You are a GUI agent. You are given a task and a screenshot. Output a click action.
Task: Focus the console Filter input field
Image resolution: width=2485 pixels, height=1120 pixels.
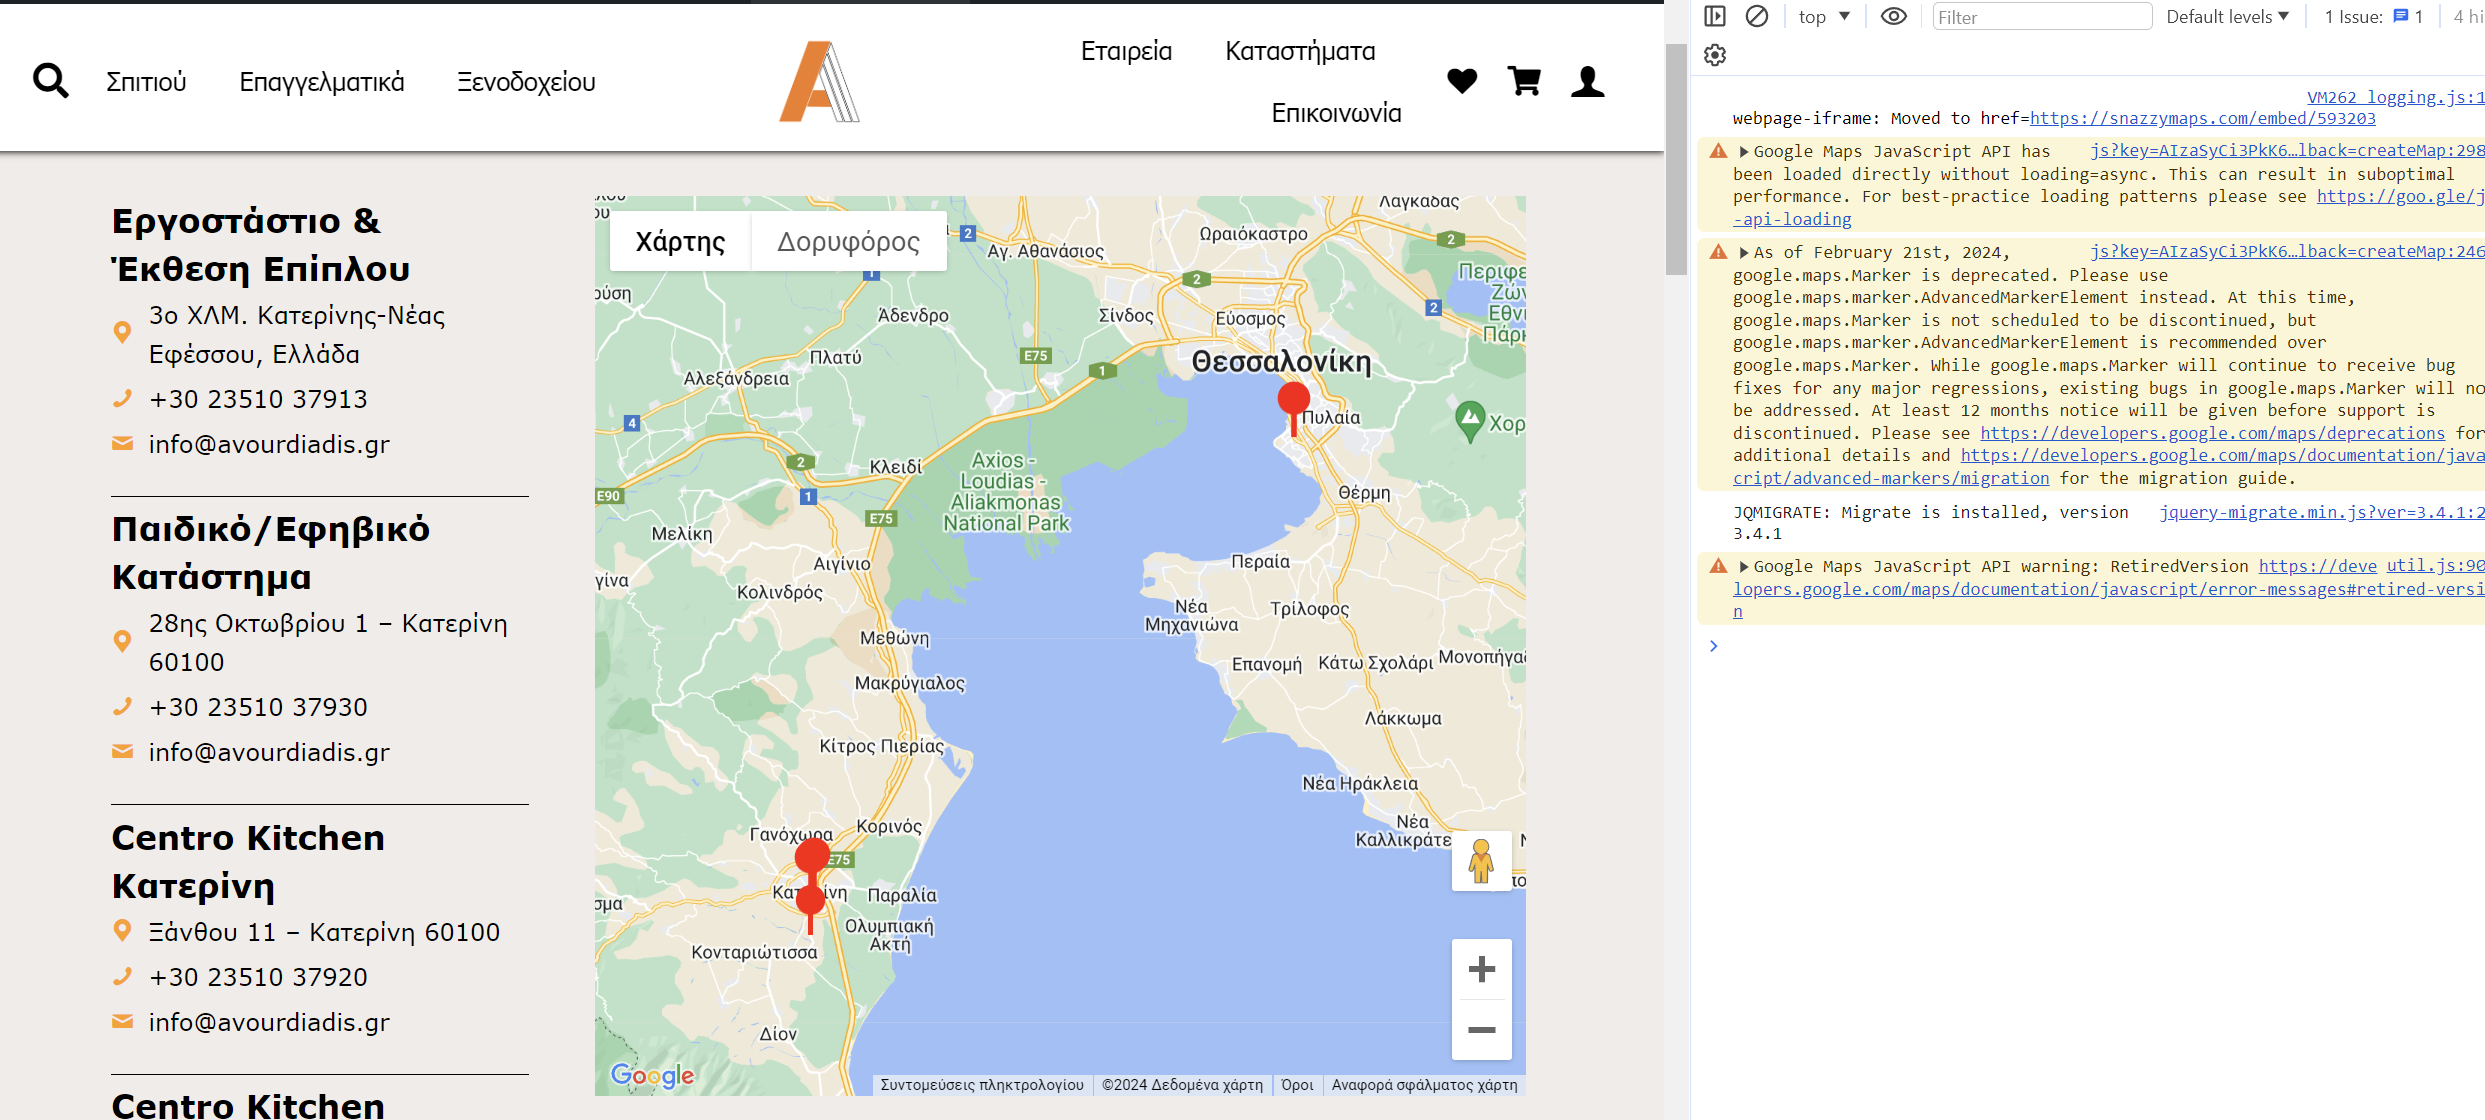tap(2041, 16)
